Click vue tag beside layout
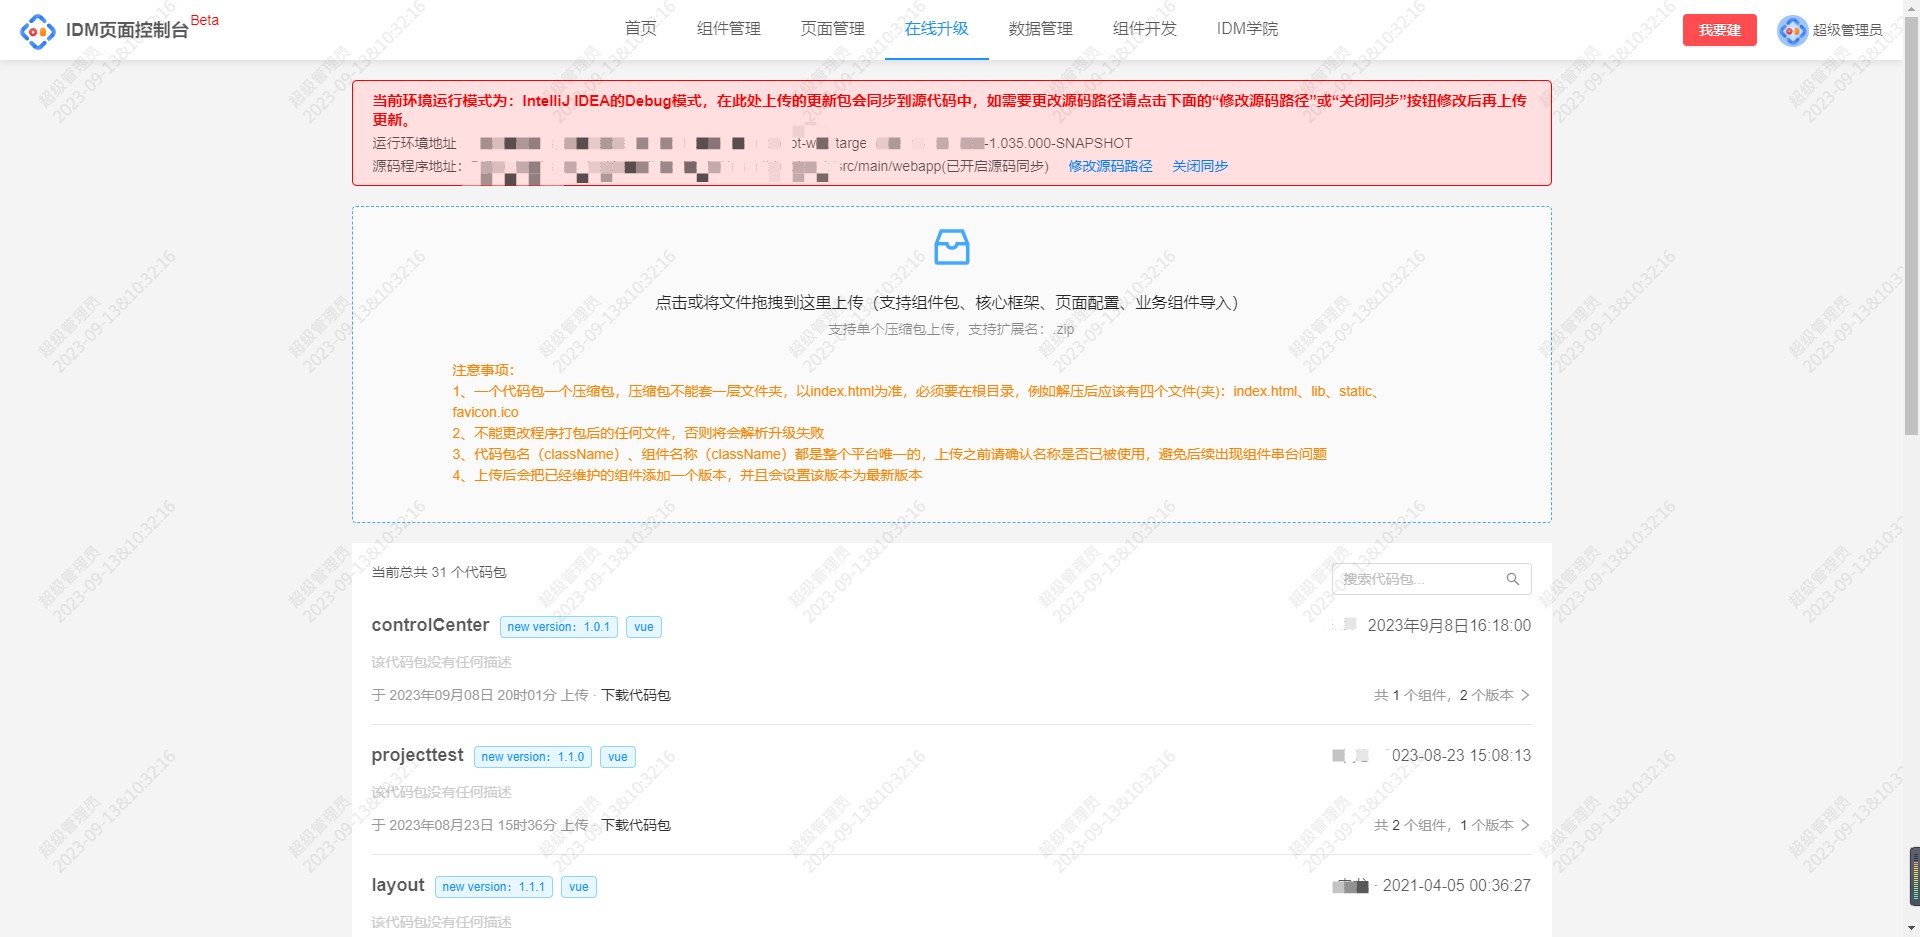Viewport: 1920px width, 937px height. pos(579,887)
